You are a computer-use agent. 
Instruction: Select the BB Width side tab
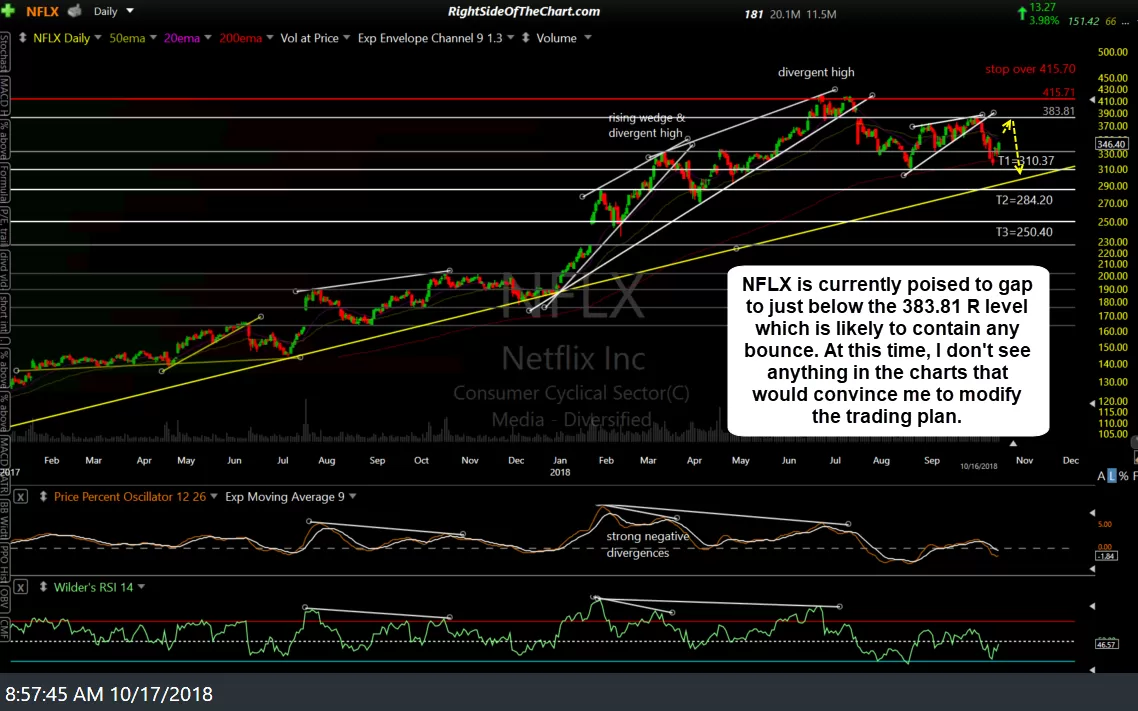pyautogui.click(x=4, y=519)
